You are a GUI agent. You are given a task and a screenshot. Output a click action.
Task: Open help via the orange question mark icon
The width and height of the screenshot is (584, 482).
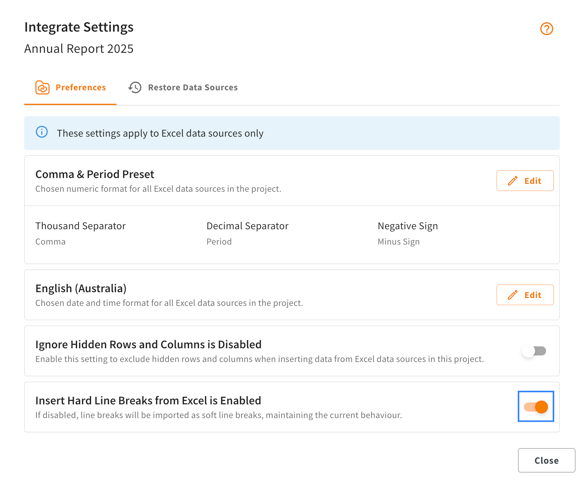[546, 29]
